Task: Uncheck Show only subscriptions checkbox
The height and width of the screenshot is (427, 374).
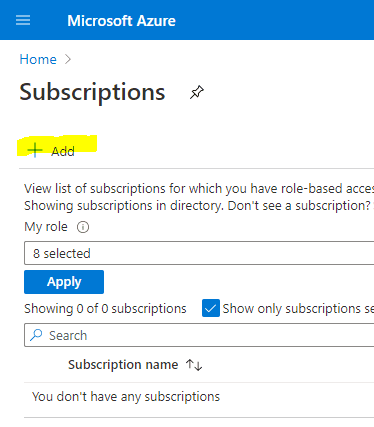Action: tap(211, 308)
